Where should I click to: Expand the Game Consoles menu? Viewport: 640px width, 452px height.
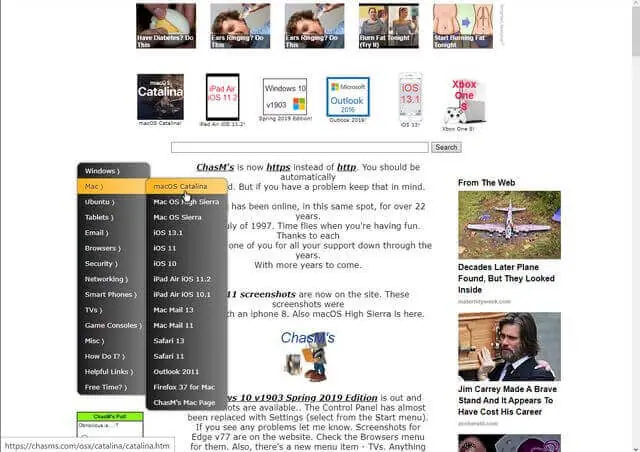coord(111,325)
